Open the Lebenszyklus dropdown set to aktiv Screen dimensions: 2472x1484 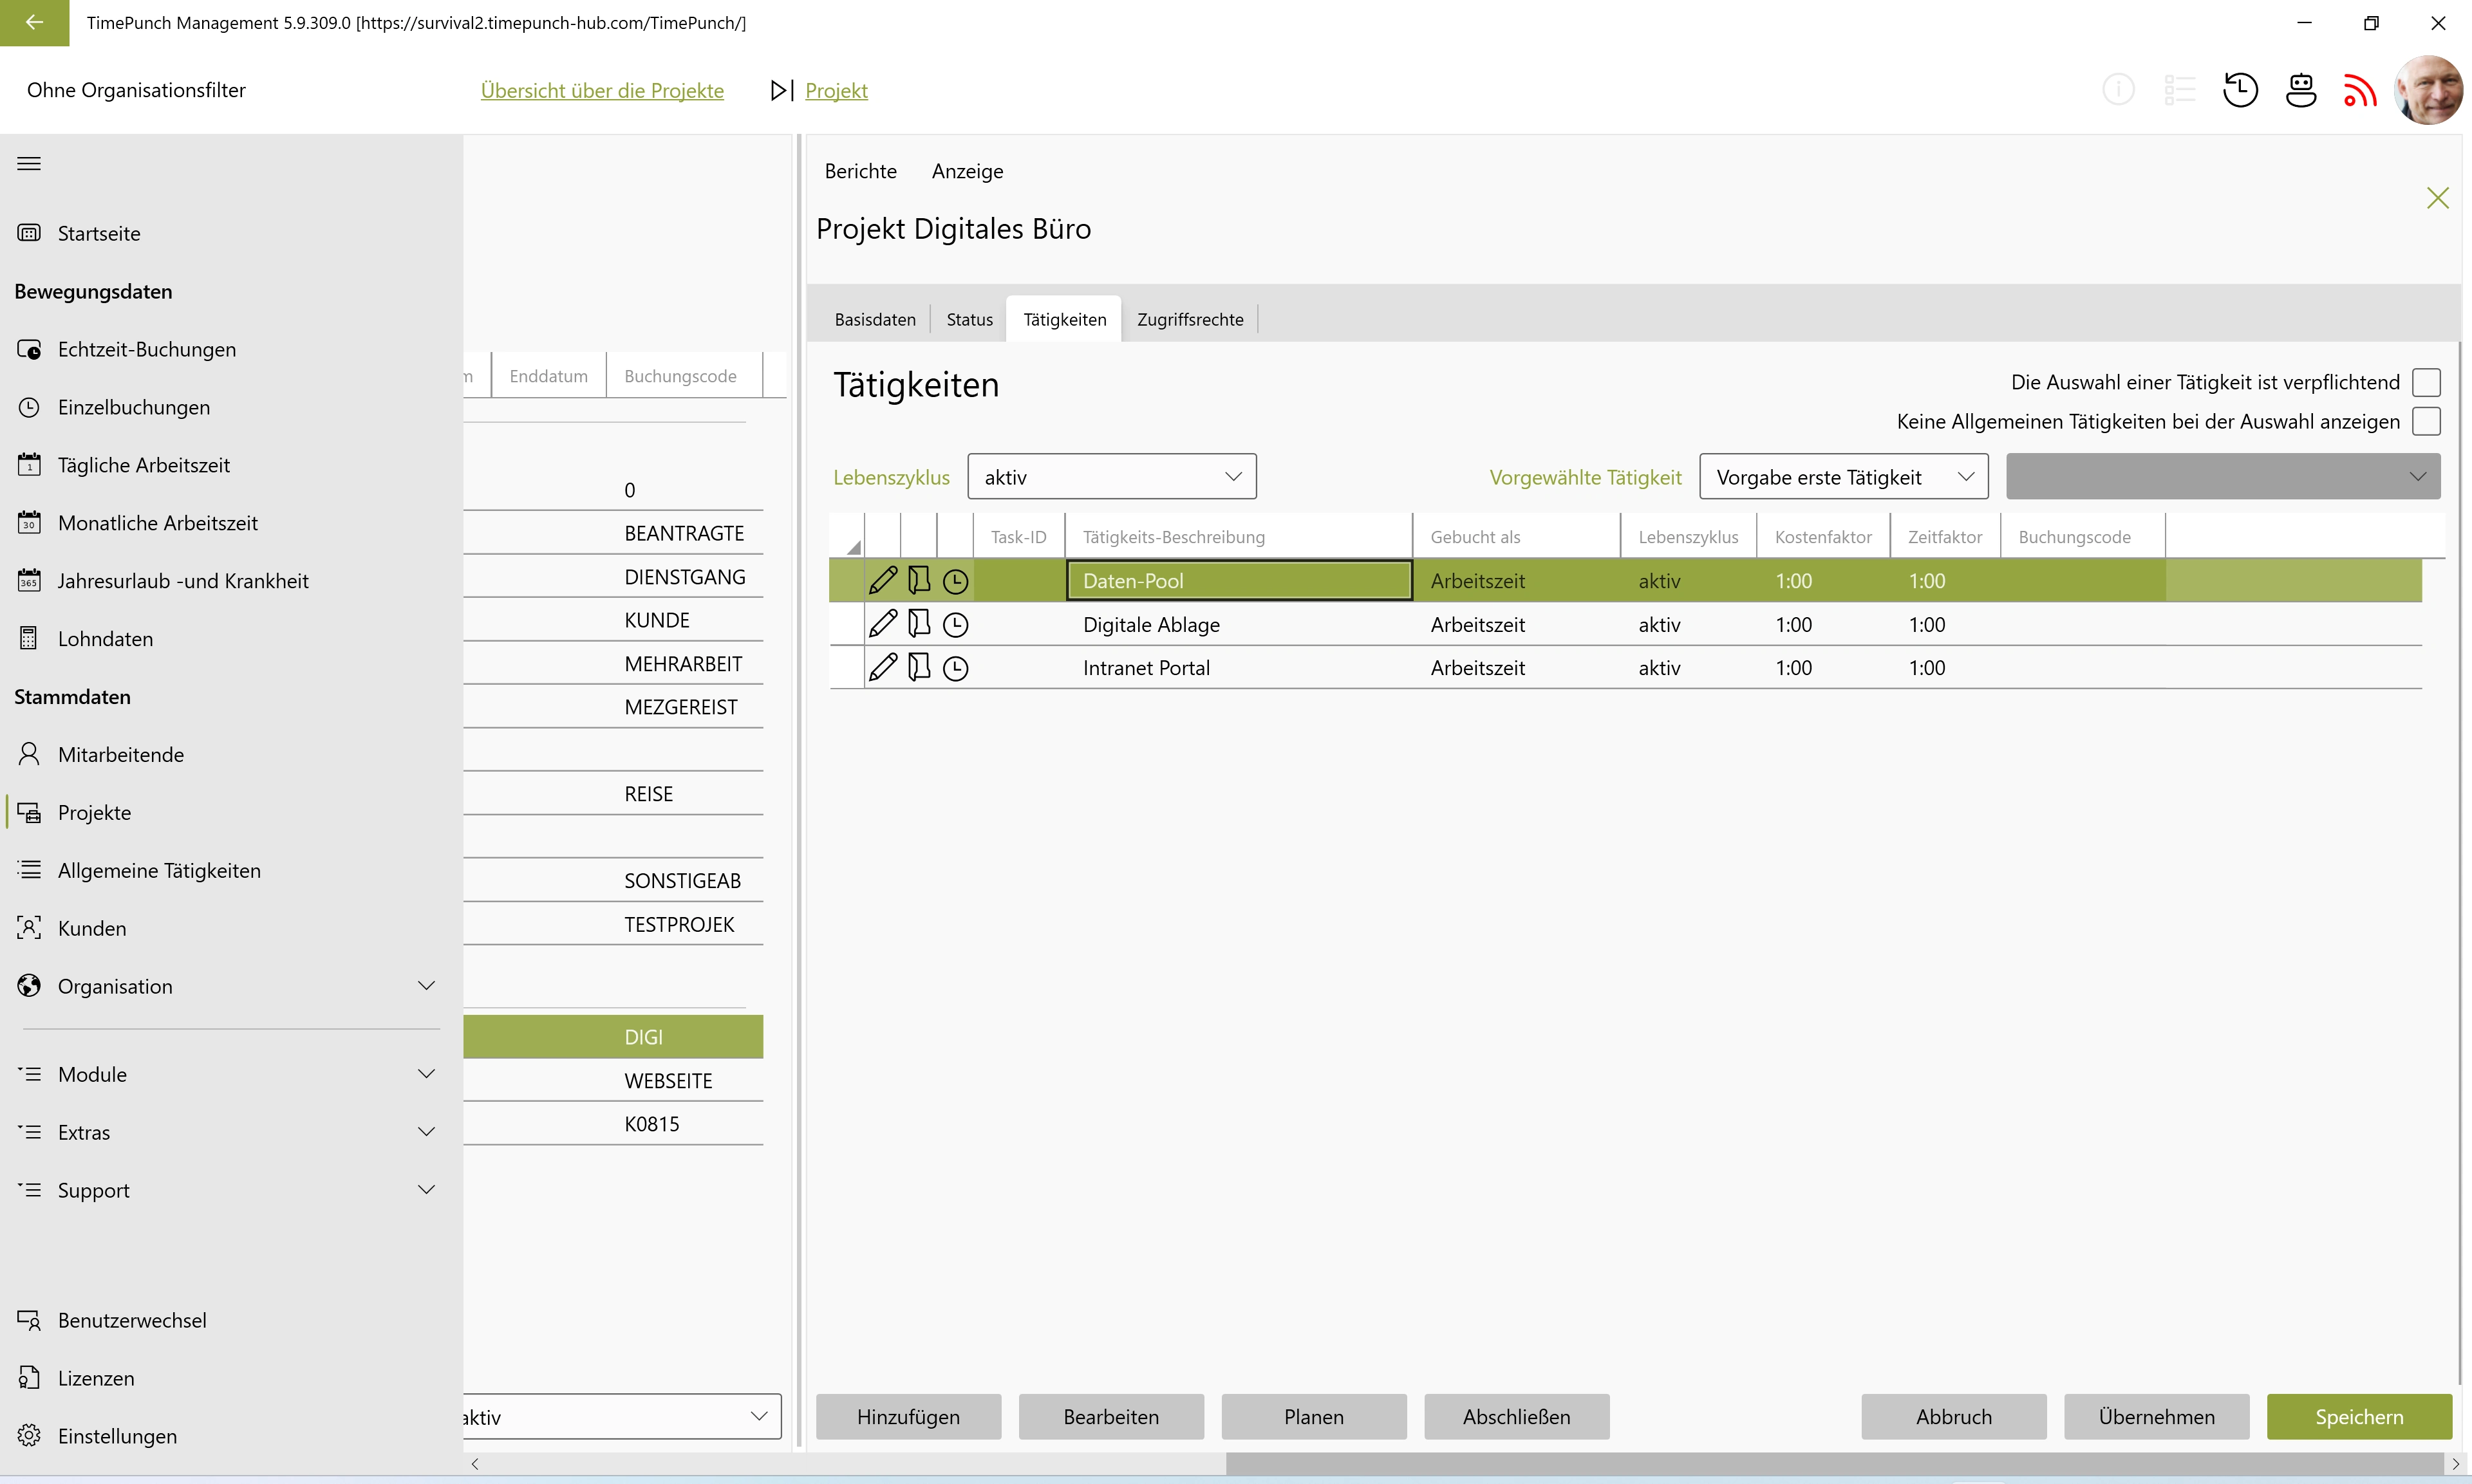pos(1111,477)
